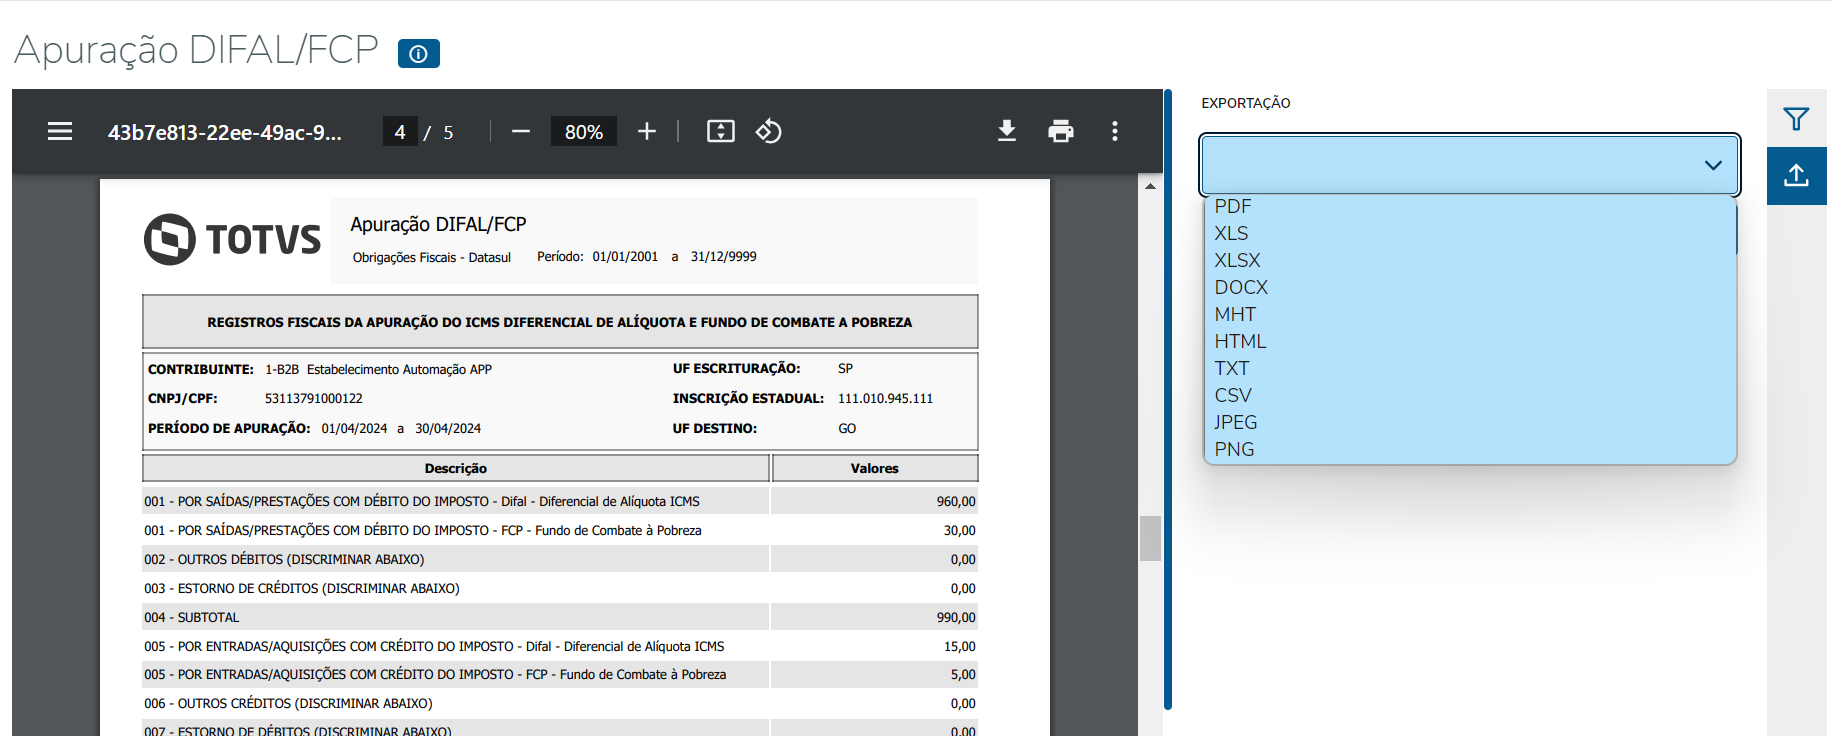Pick JPEG export option
The height and width of the screenshot is (748, 1833).
tap(1470, 422)
